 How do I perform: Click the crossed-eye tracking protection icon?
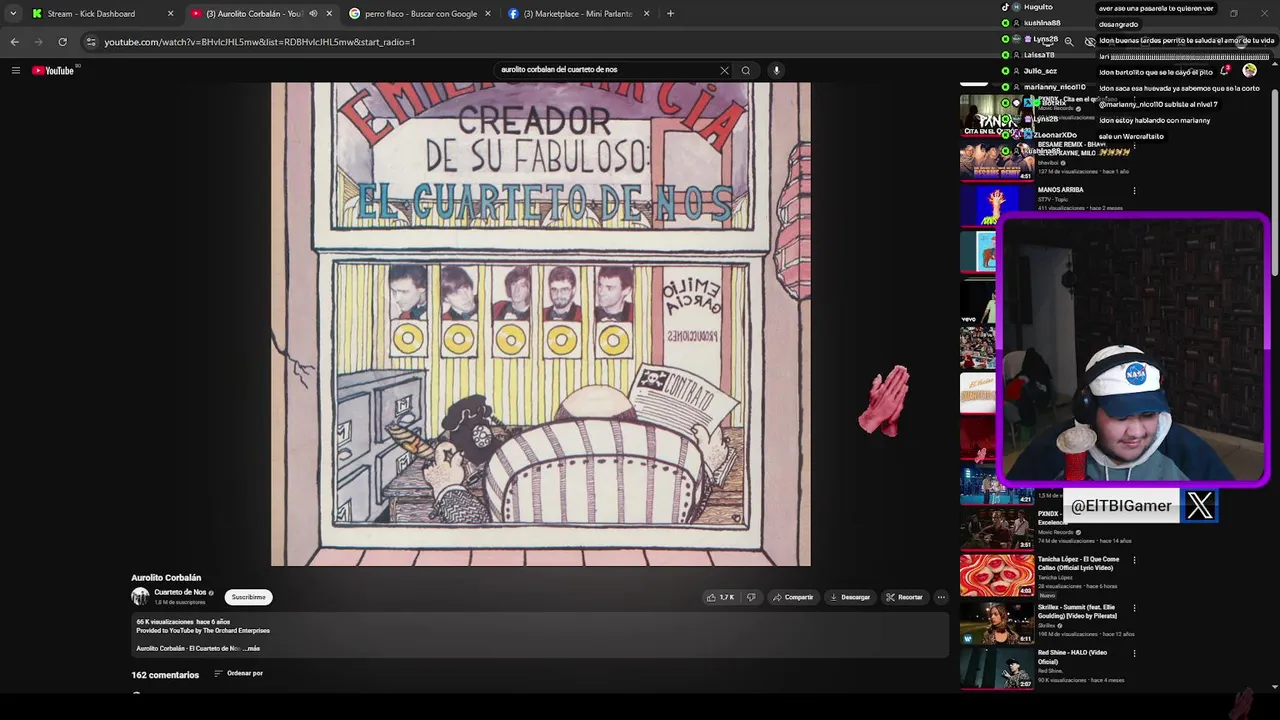[x=1090, y=42]
